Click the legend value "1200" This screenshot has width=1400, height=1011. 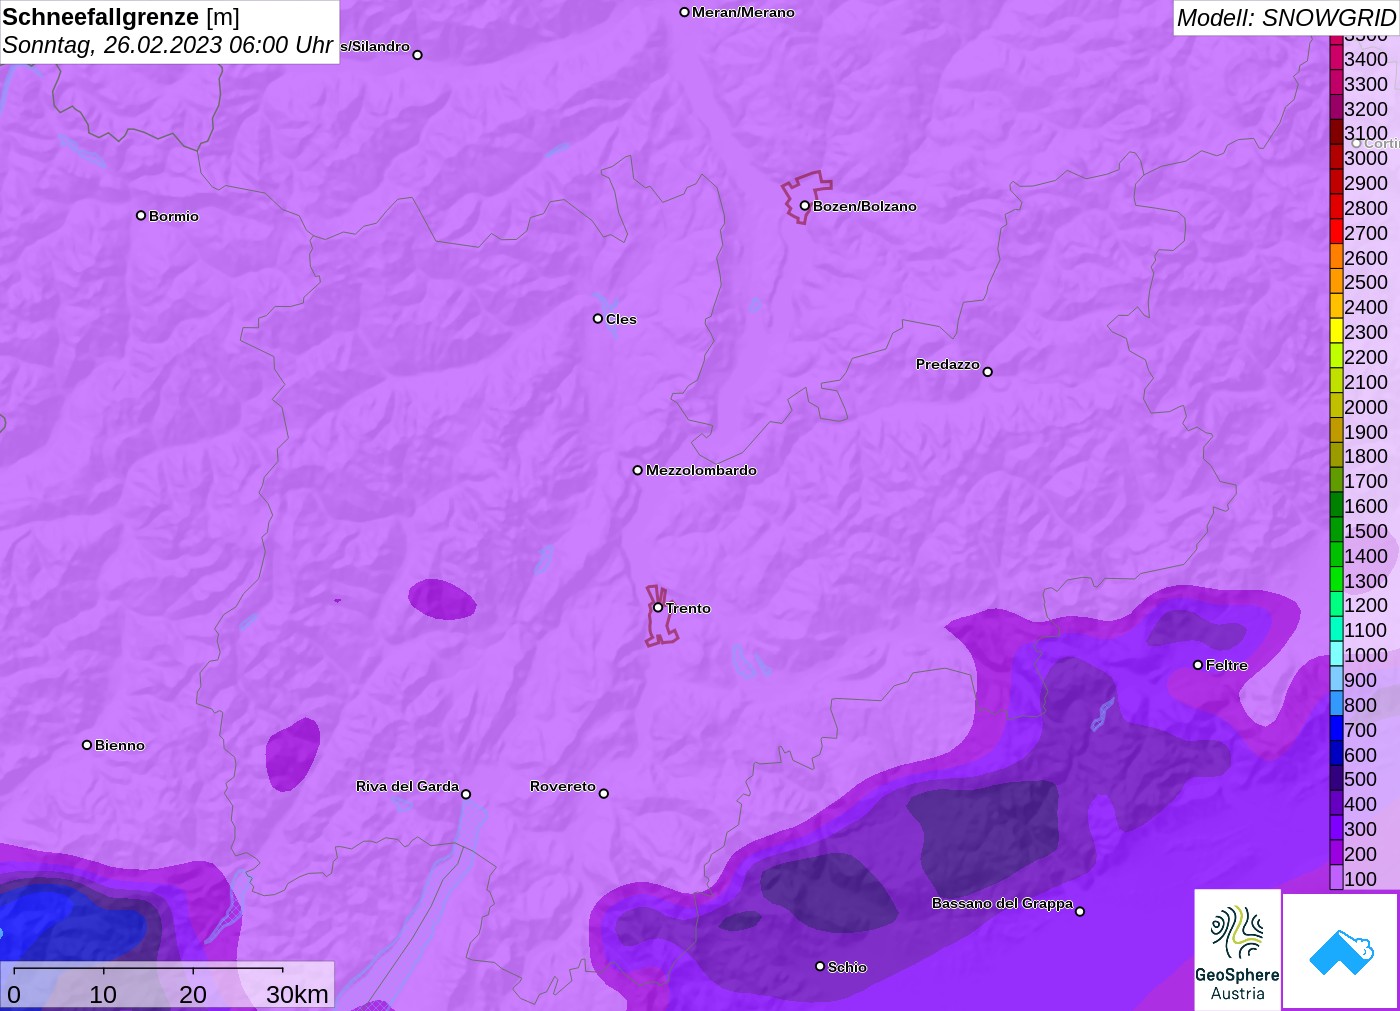point(1366,605)
